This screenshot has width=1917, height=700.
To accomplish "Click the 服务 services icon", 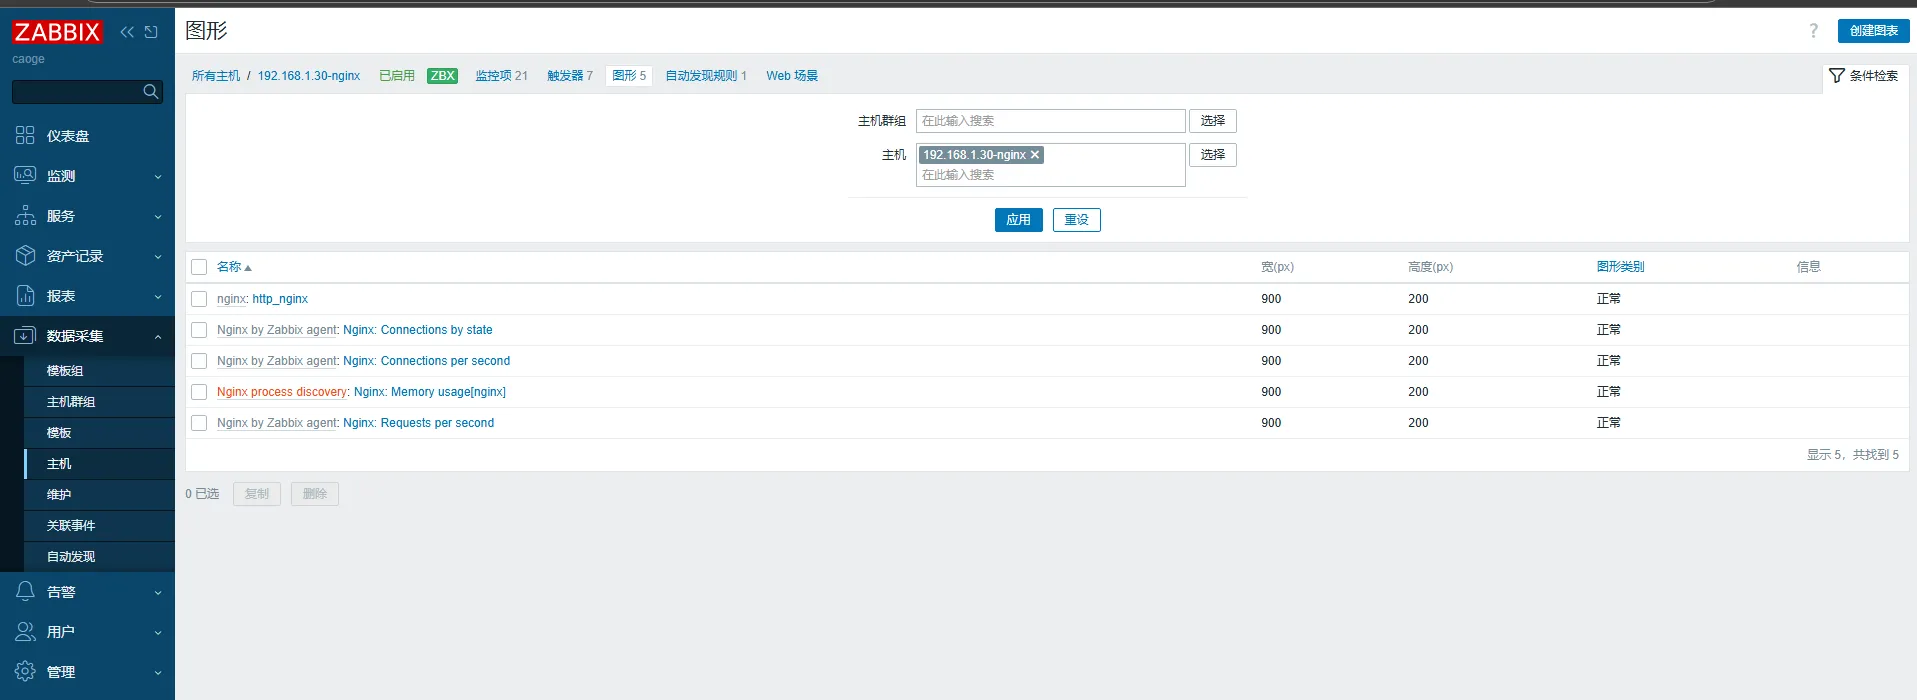I will tap(25, 215).
